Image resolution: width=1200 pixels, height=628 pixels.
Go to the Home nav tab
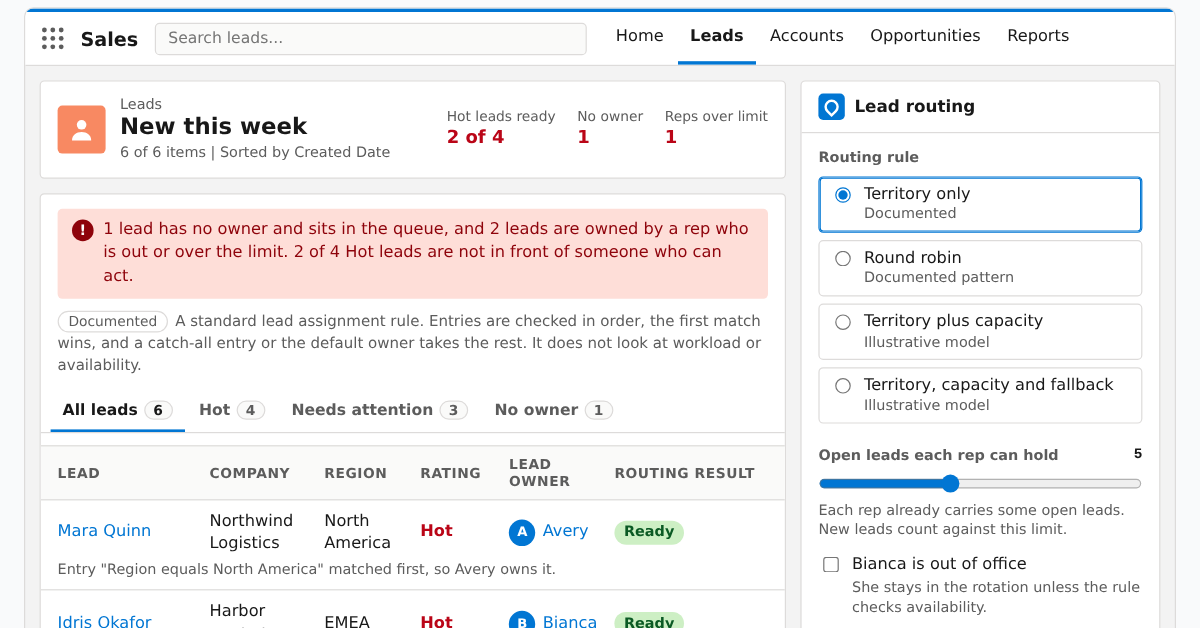click(x=640, y=36)
